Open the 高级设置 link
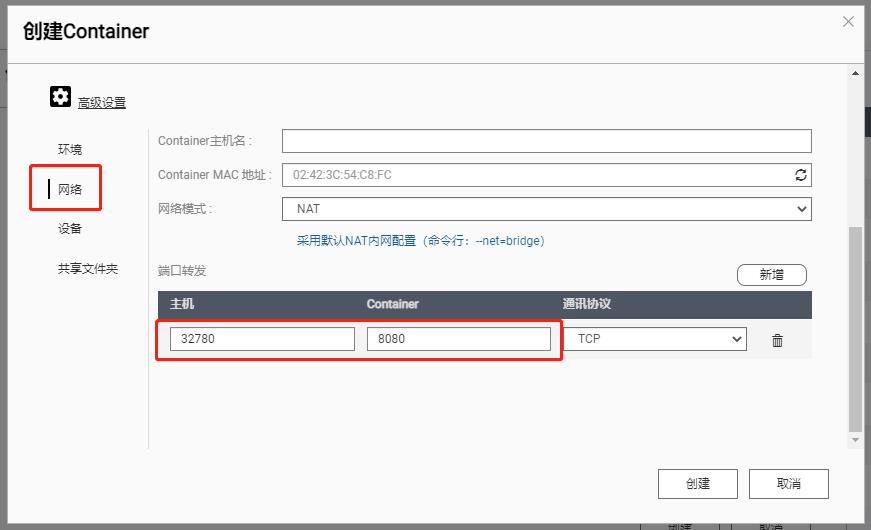 point(102,103)
